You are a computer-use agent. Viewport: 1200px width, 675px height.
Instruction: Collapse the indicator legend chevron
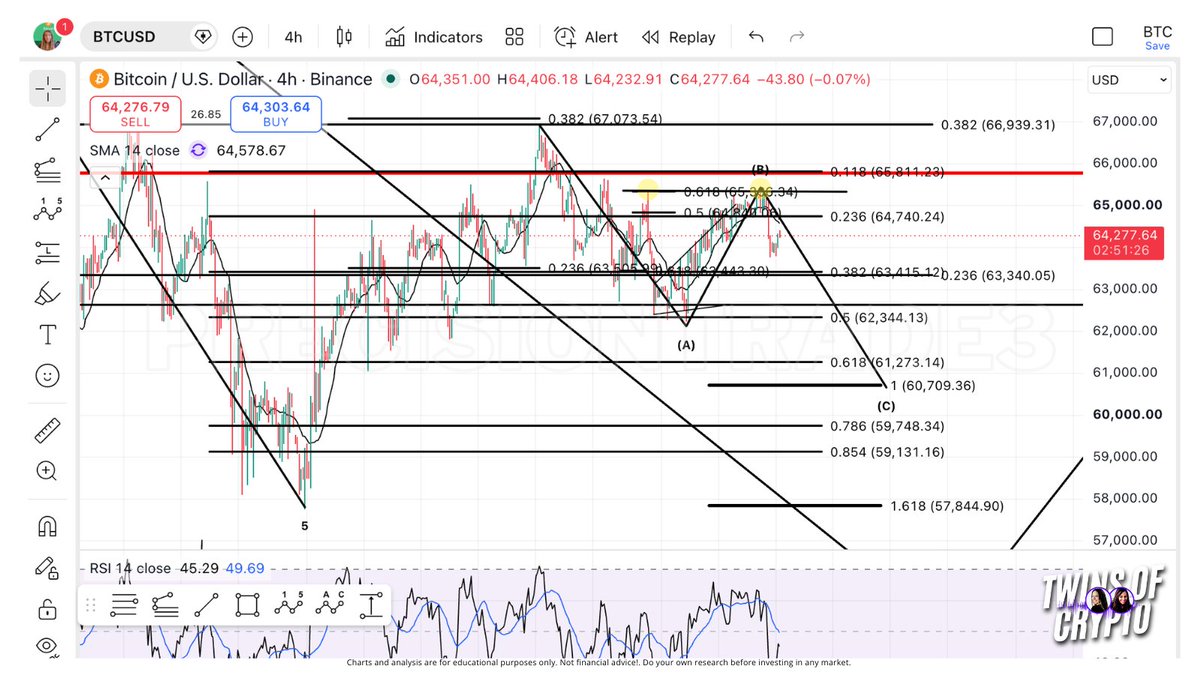point(105,180)
